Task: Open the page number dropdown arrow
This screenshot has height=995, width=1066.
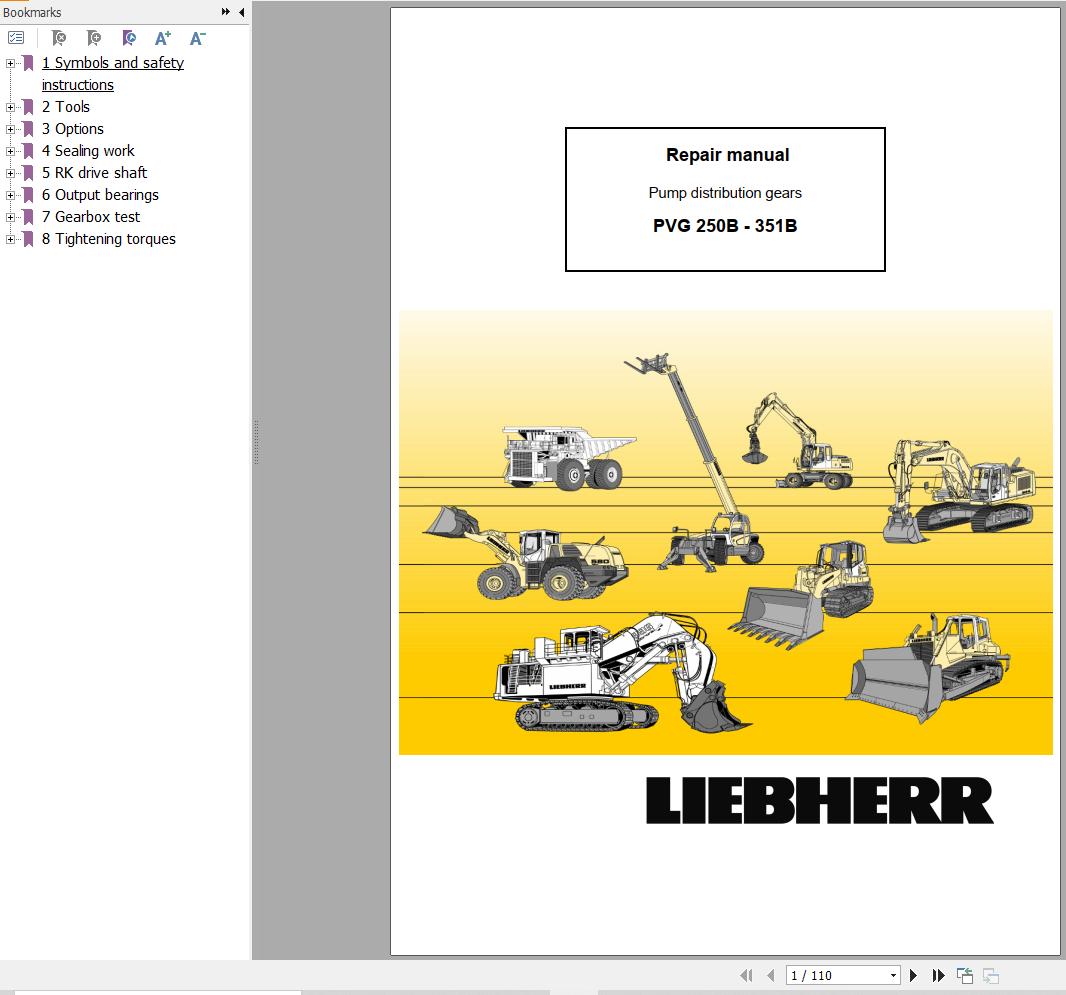Action: click(893, 976)
